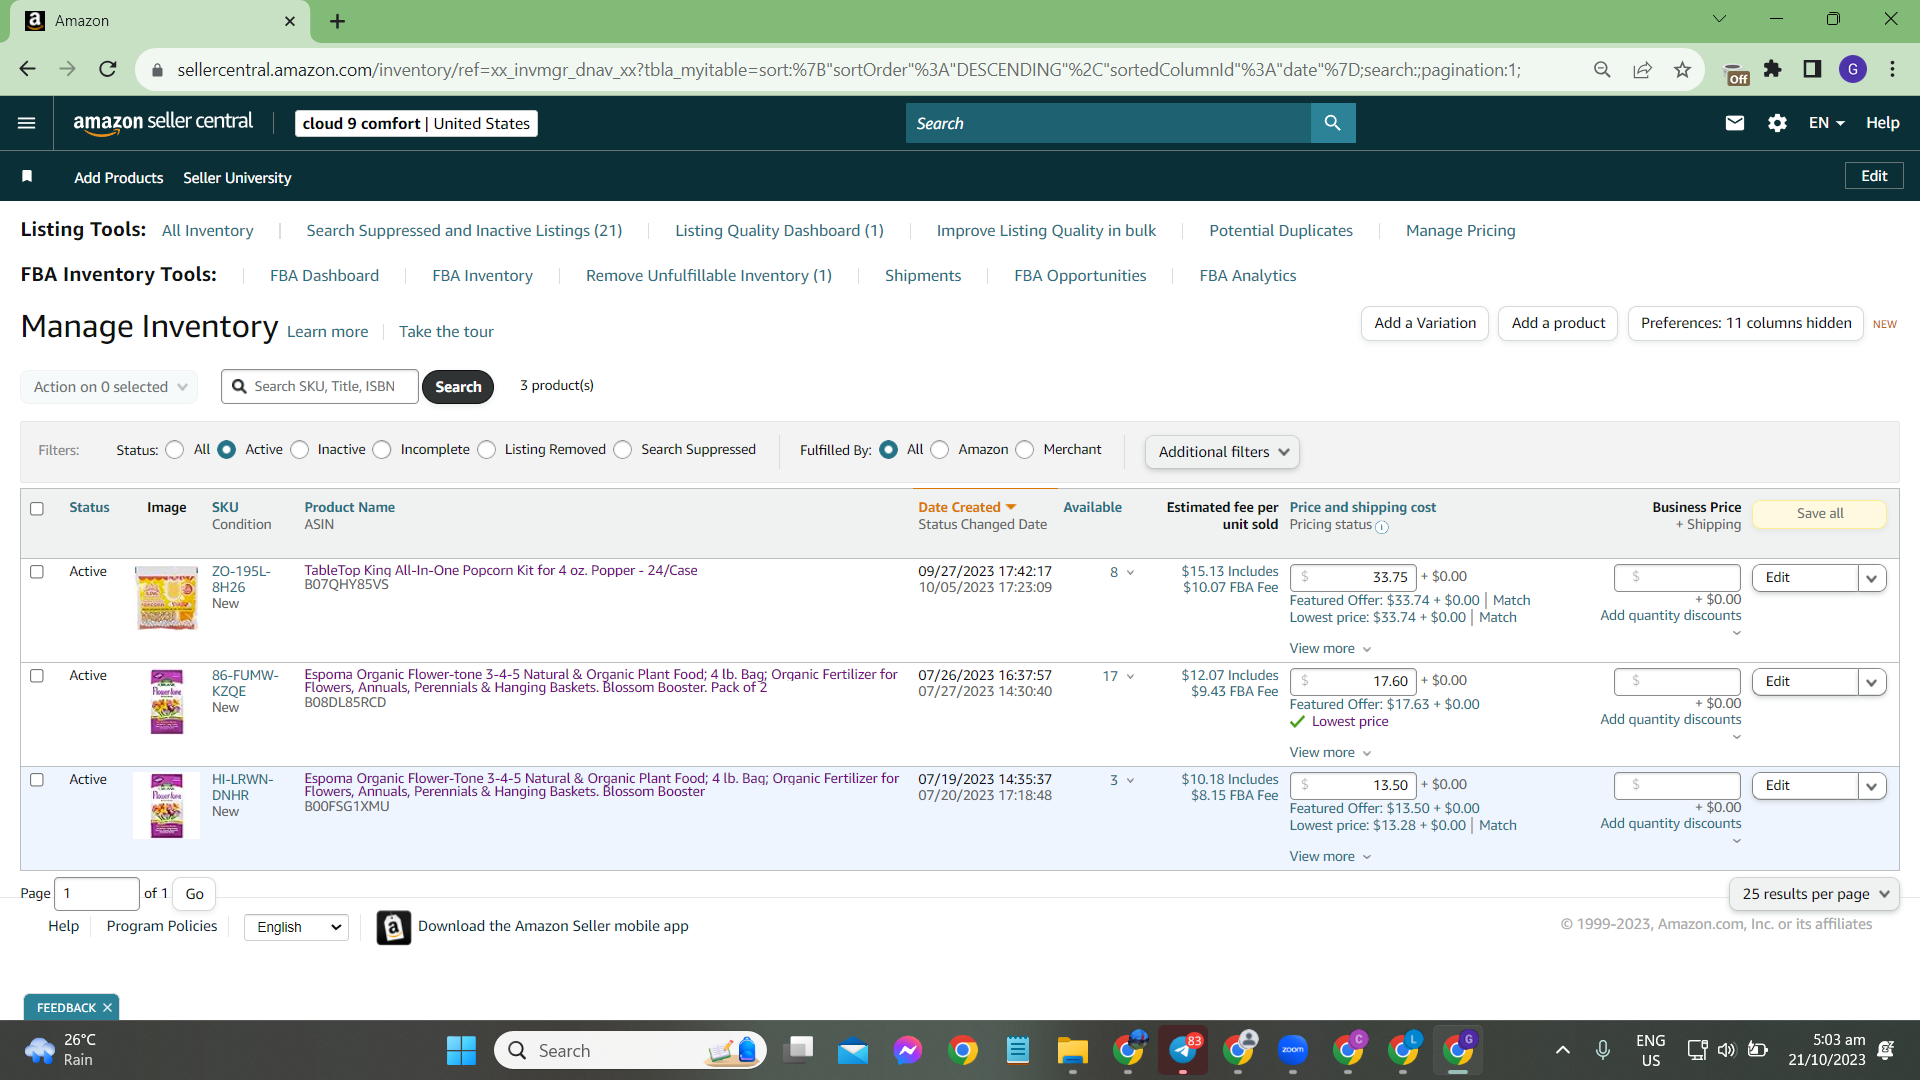Viewport: 1920px width, 1080px height.
Task: Click the black Search button beside SKU field
Action: [458, 387]
